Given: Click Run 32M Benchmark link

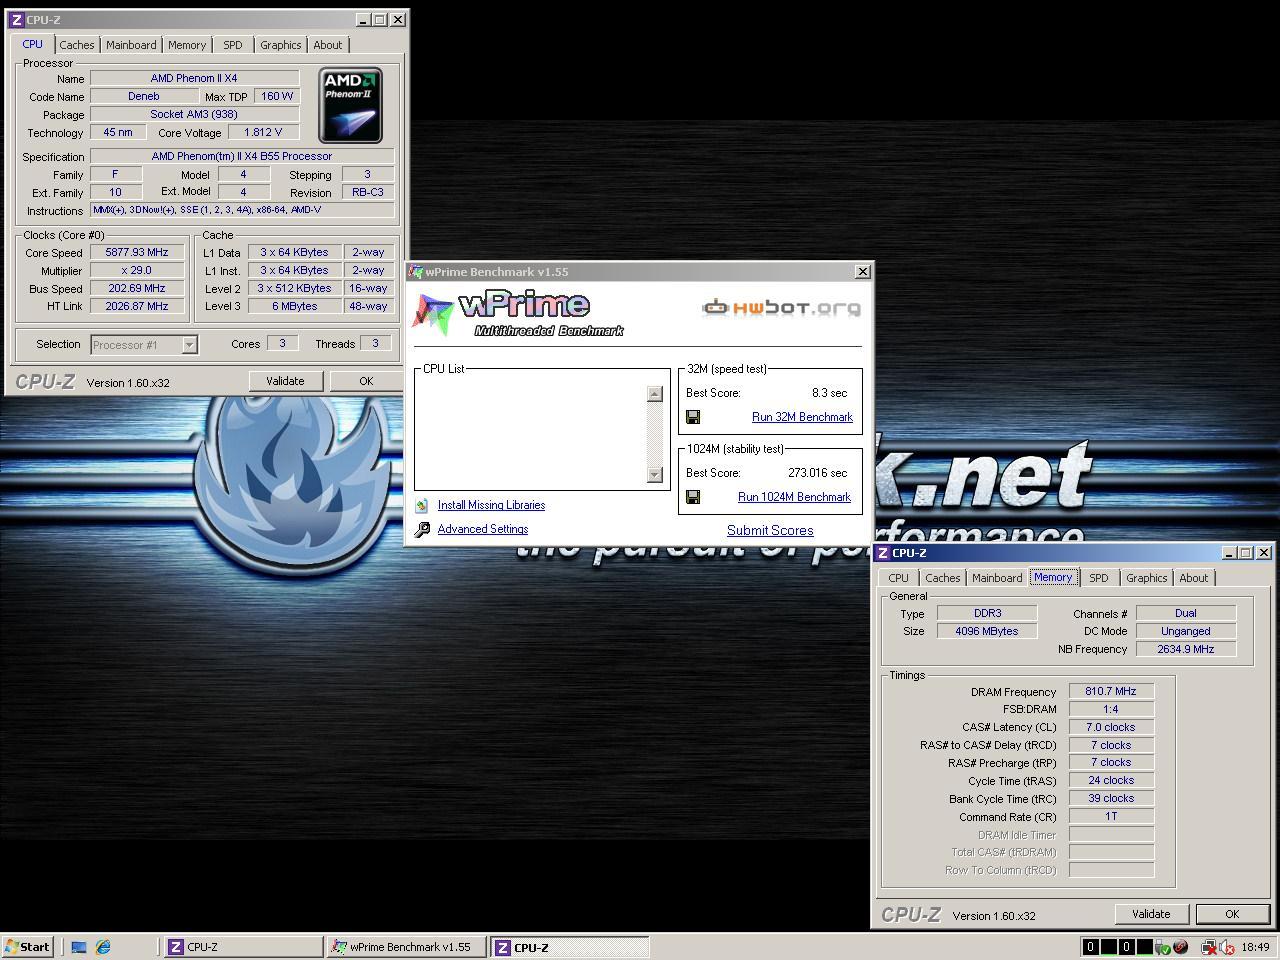Looking at the screenshot, I should coord(802,417).
